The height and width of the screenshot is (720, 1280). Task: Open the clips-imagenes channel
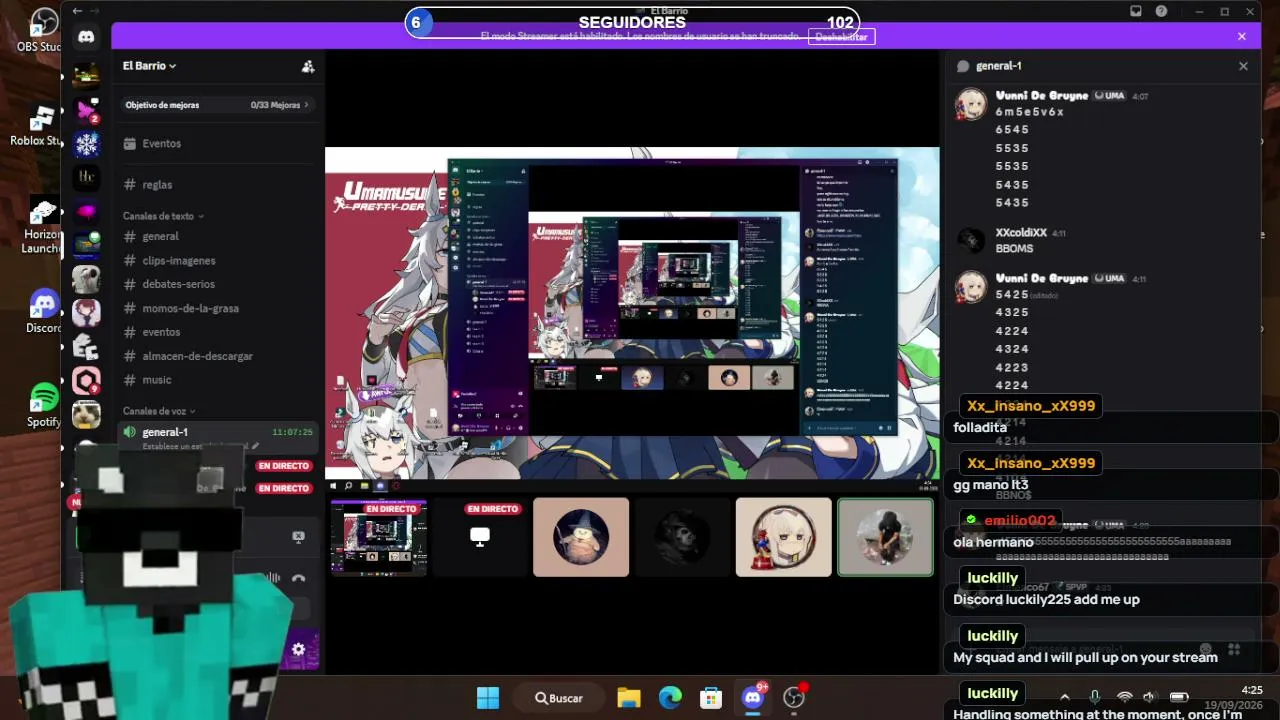click(x=218, y=261)
